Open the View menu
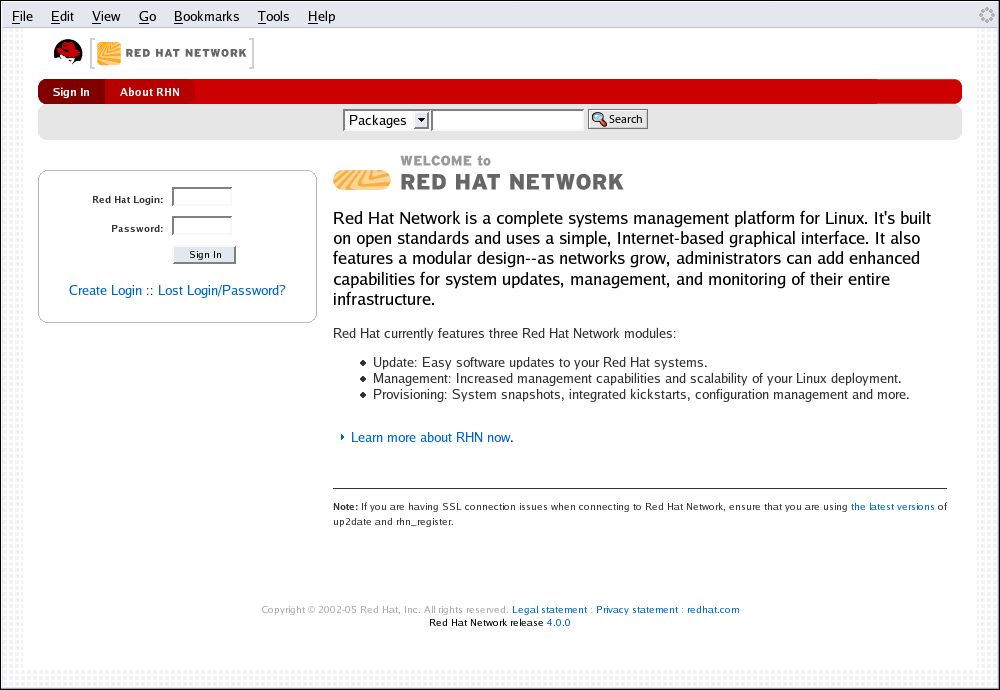1000x690 pixels. 106,16
